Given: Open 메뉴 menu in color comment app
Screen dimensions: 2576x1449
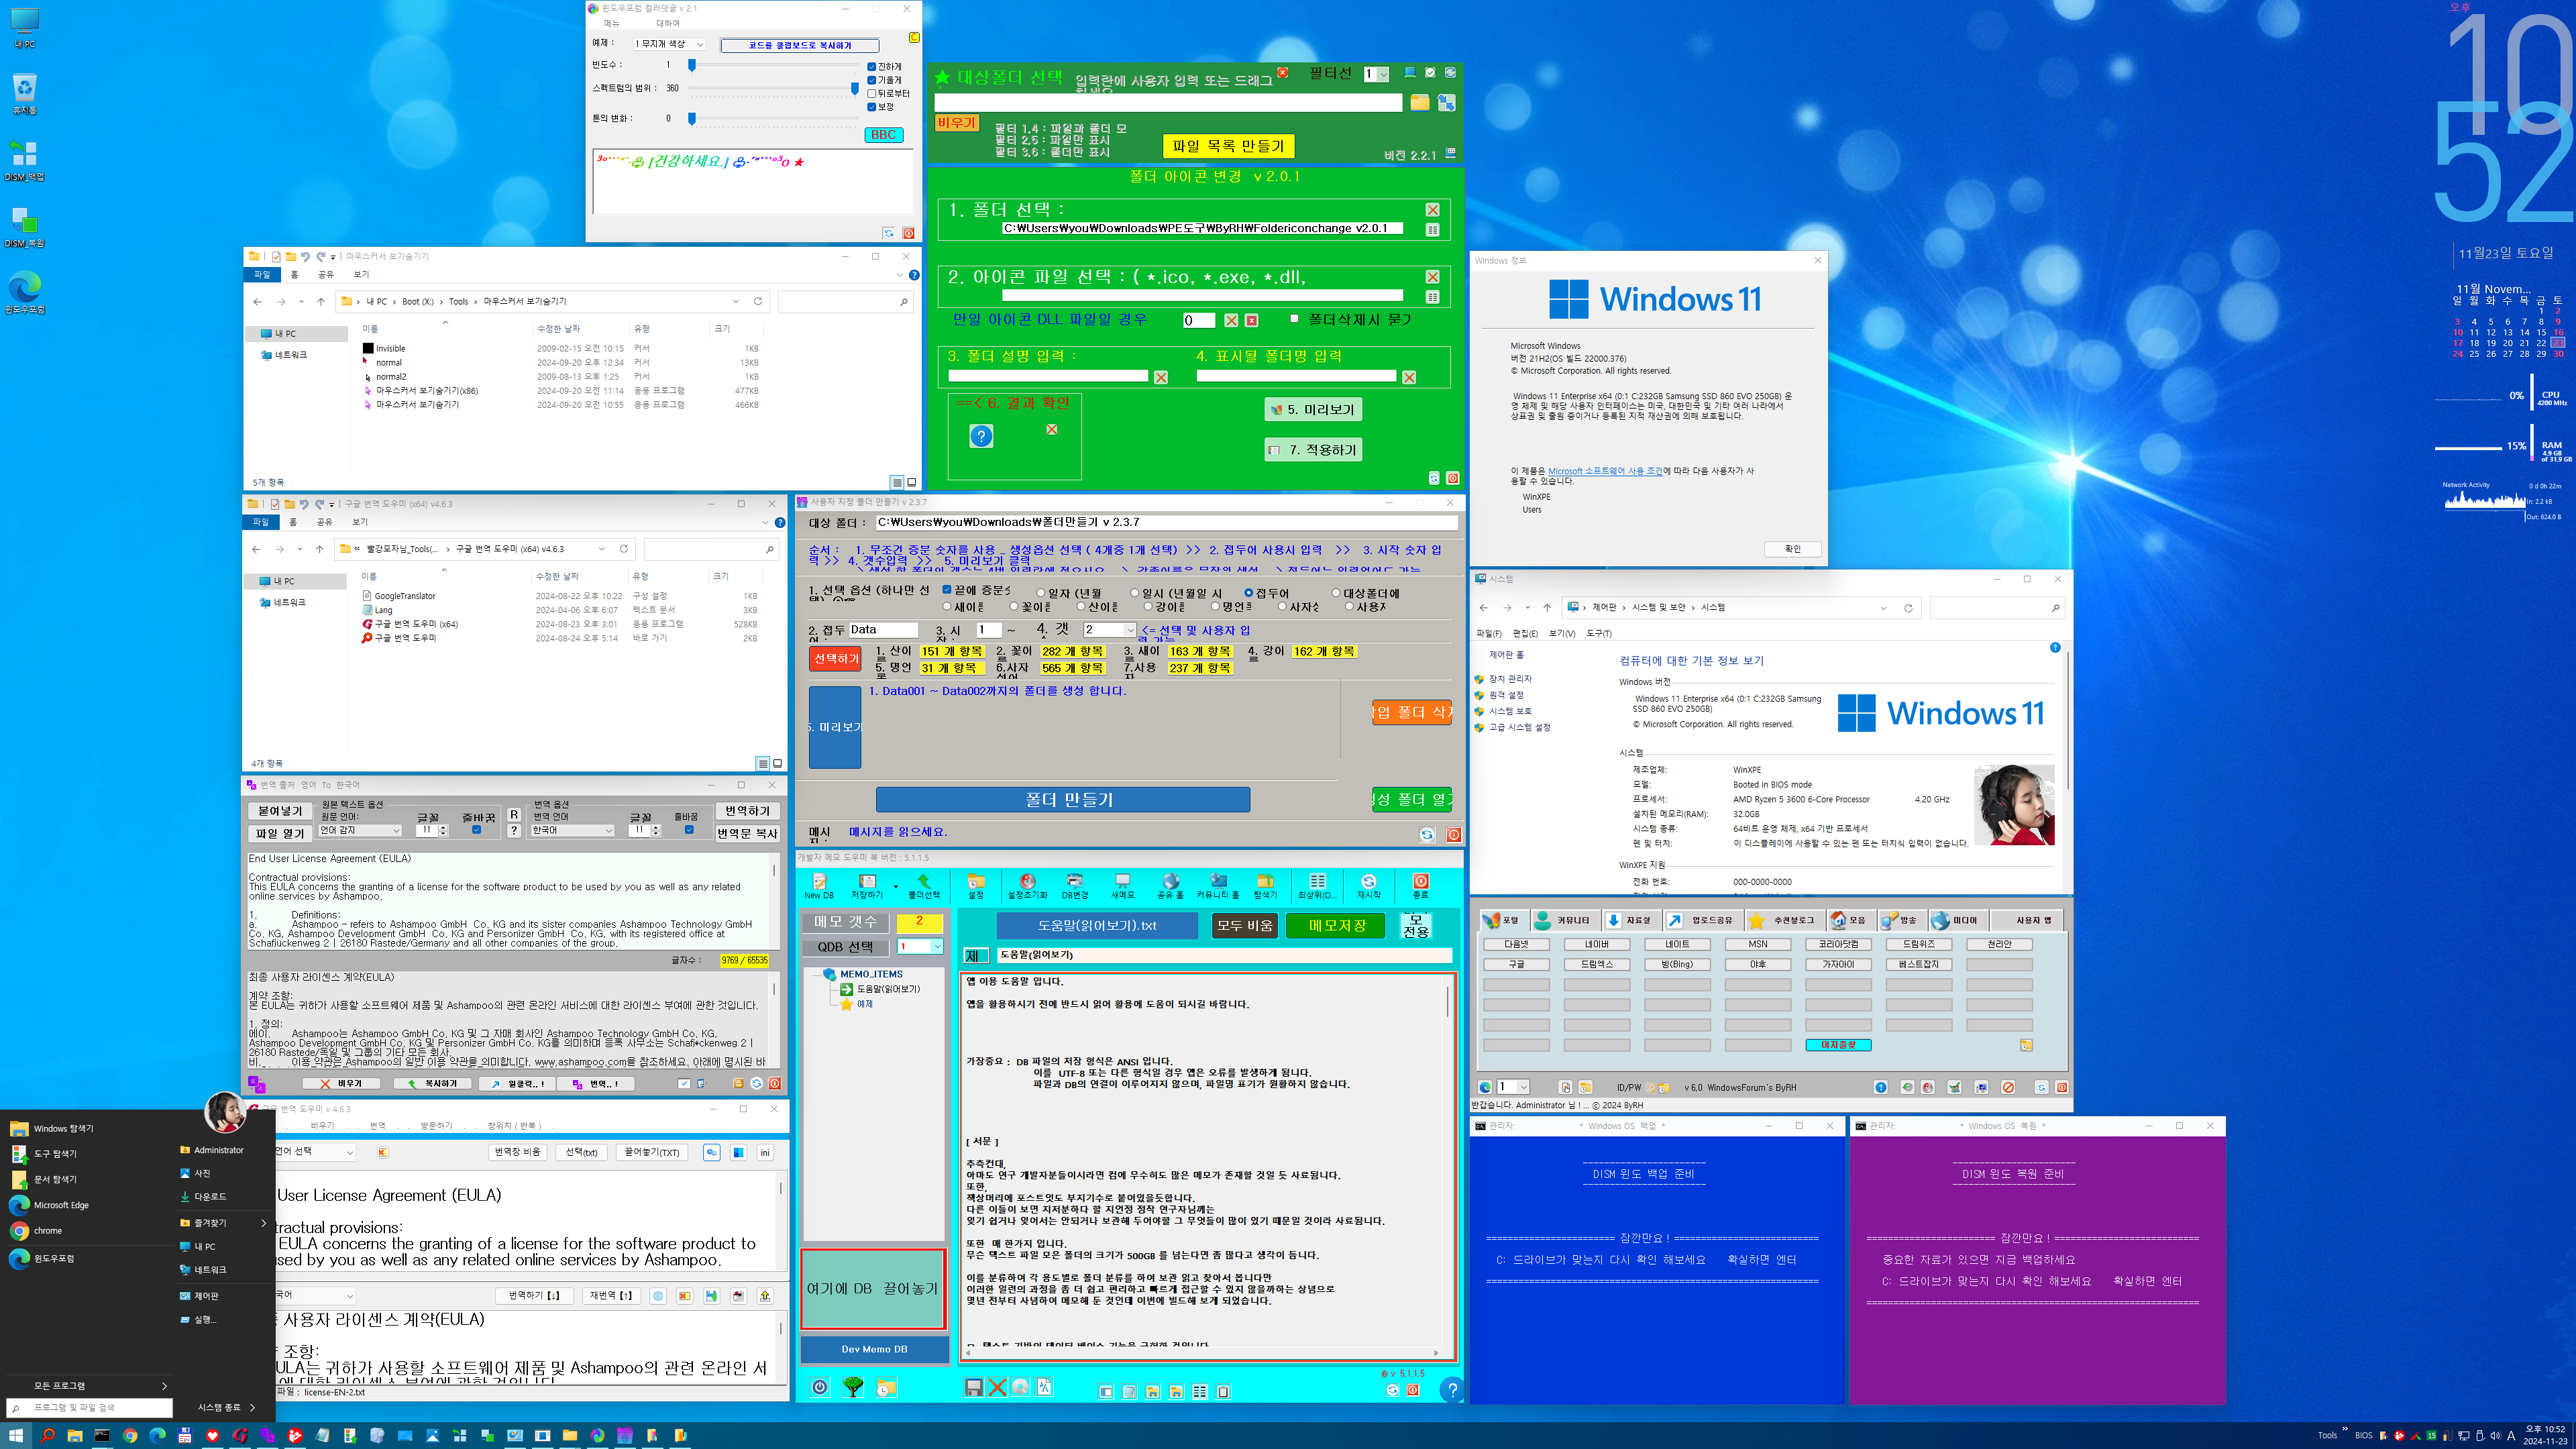Looking at the screenshot, I should pos(612,23).
